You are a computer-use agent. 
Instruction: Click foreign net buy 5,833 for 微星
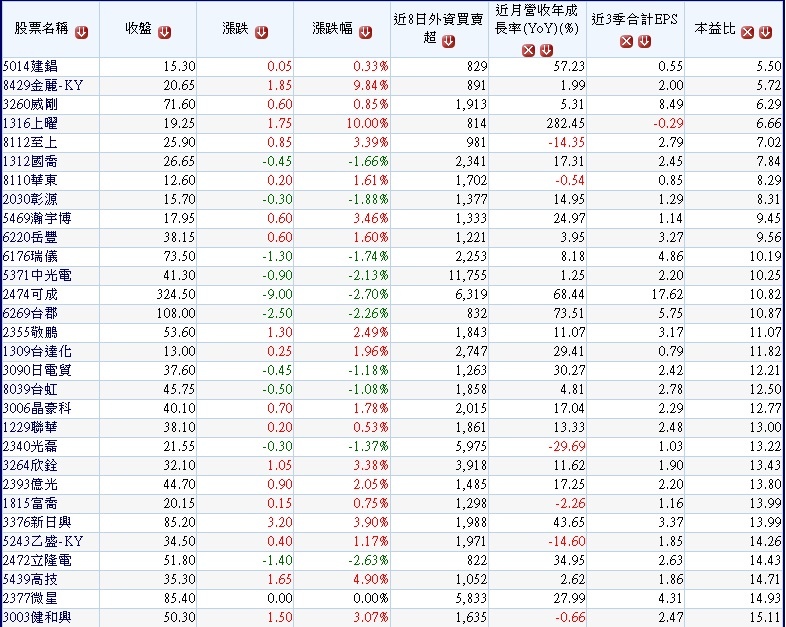pyautogui.click(x=471, y=598)
